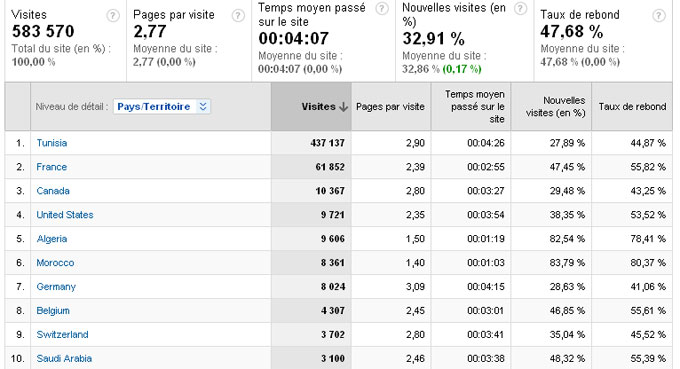Sort by Nouvelles visites (en %) column
The height and width of the screenshot is (369, 680).
click(x=556, y=107)
